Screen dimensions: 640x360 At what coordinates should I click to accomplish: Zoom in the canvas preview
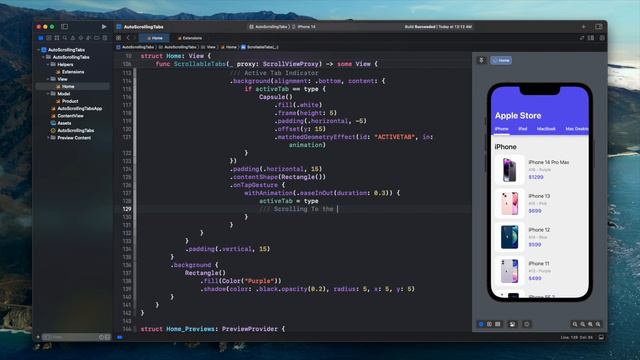point(598,324)
